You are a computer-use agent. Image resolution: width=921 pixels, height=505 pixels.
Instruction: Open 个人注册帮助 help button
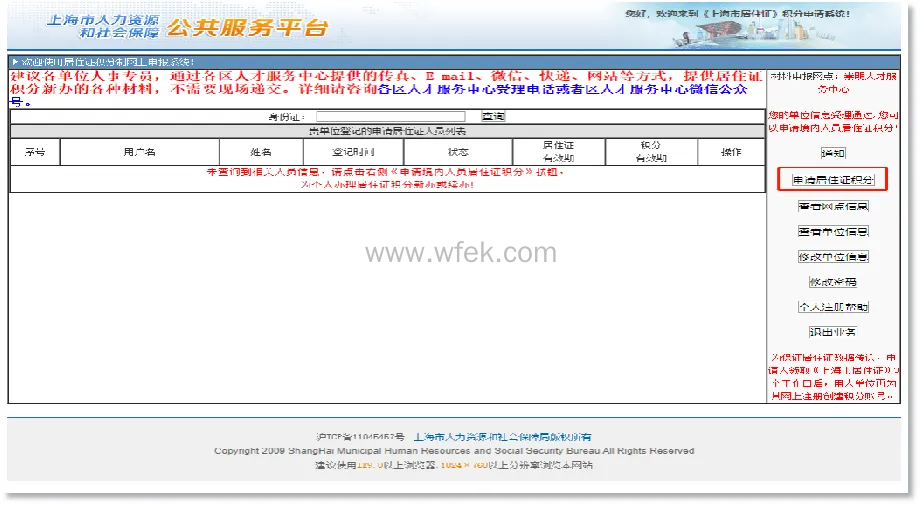point(832,307)
